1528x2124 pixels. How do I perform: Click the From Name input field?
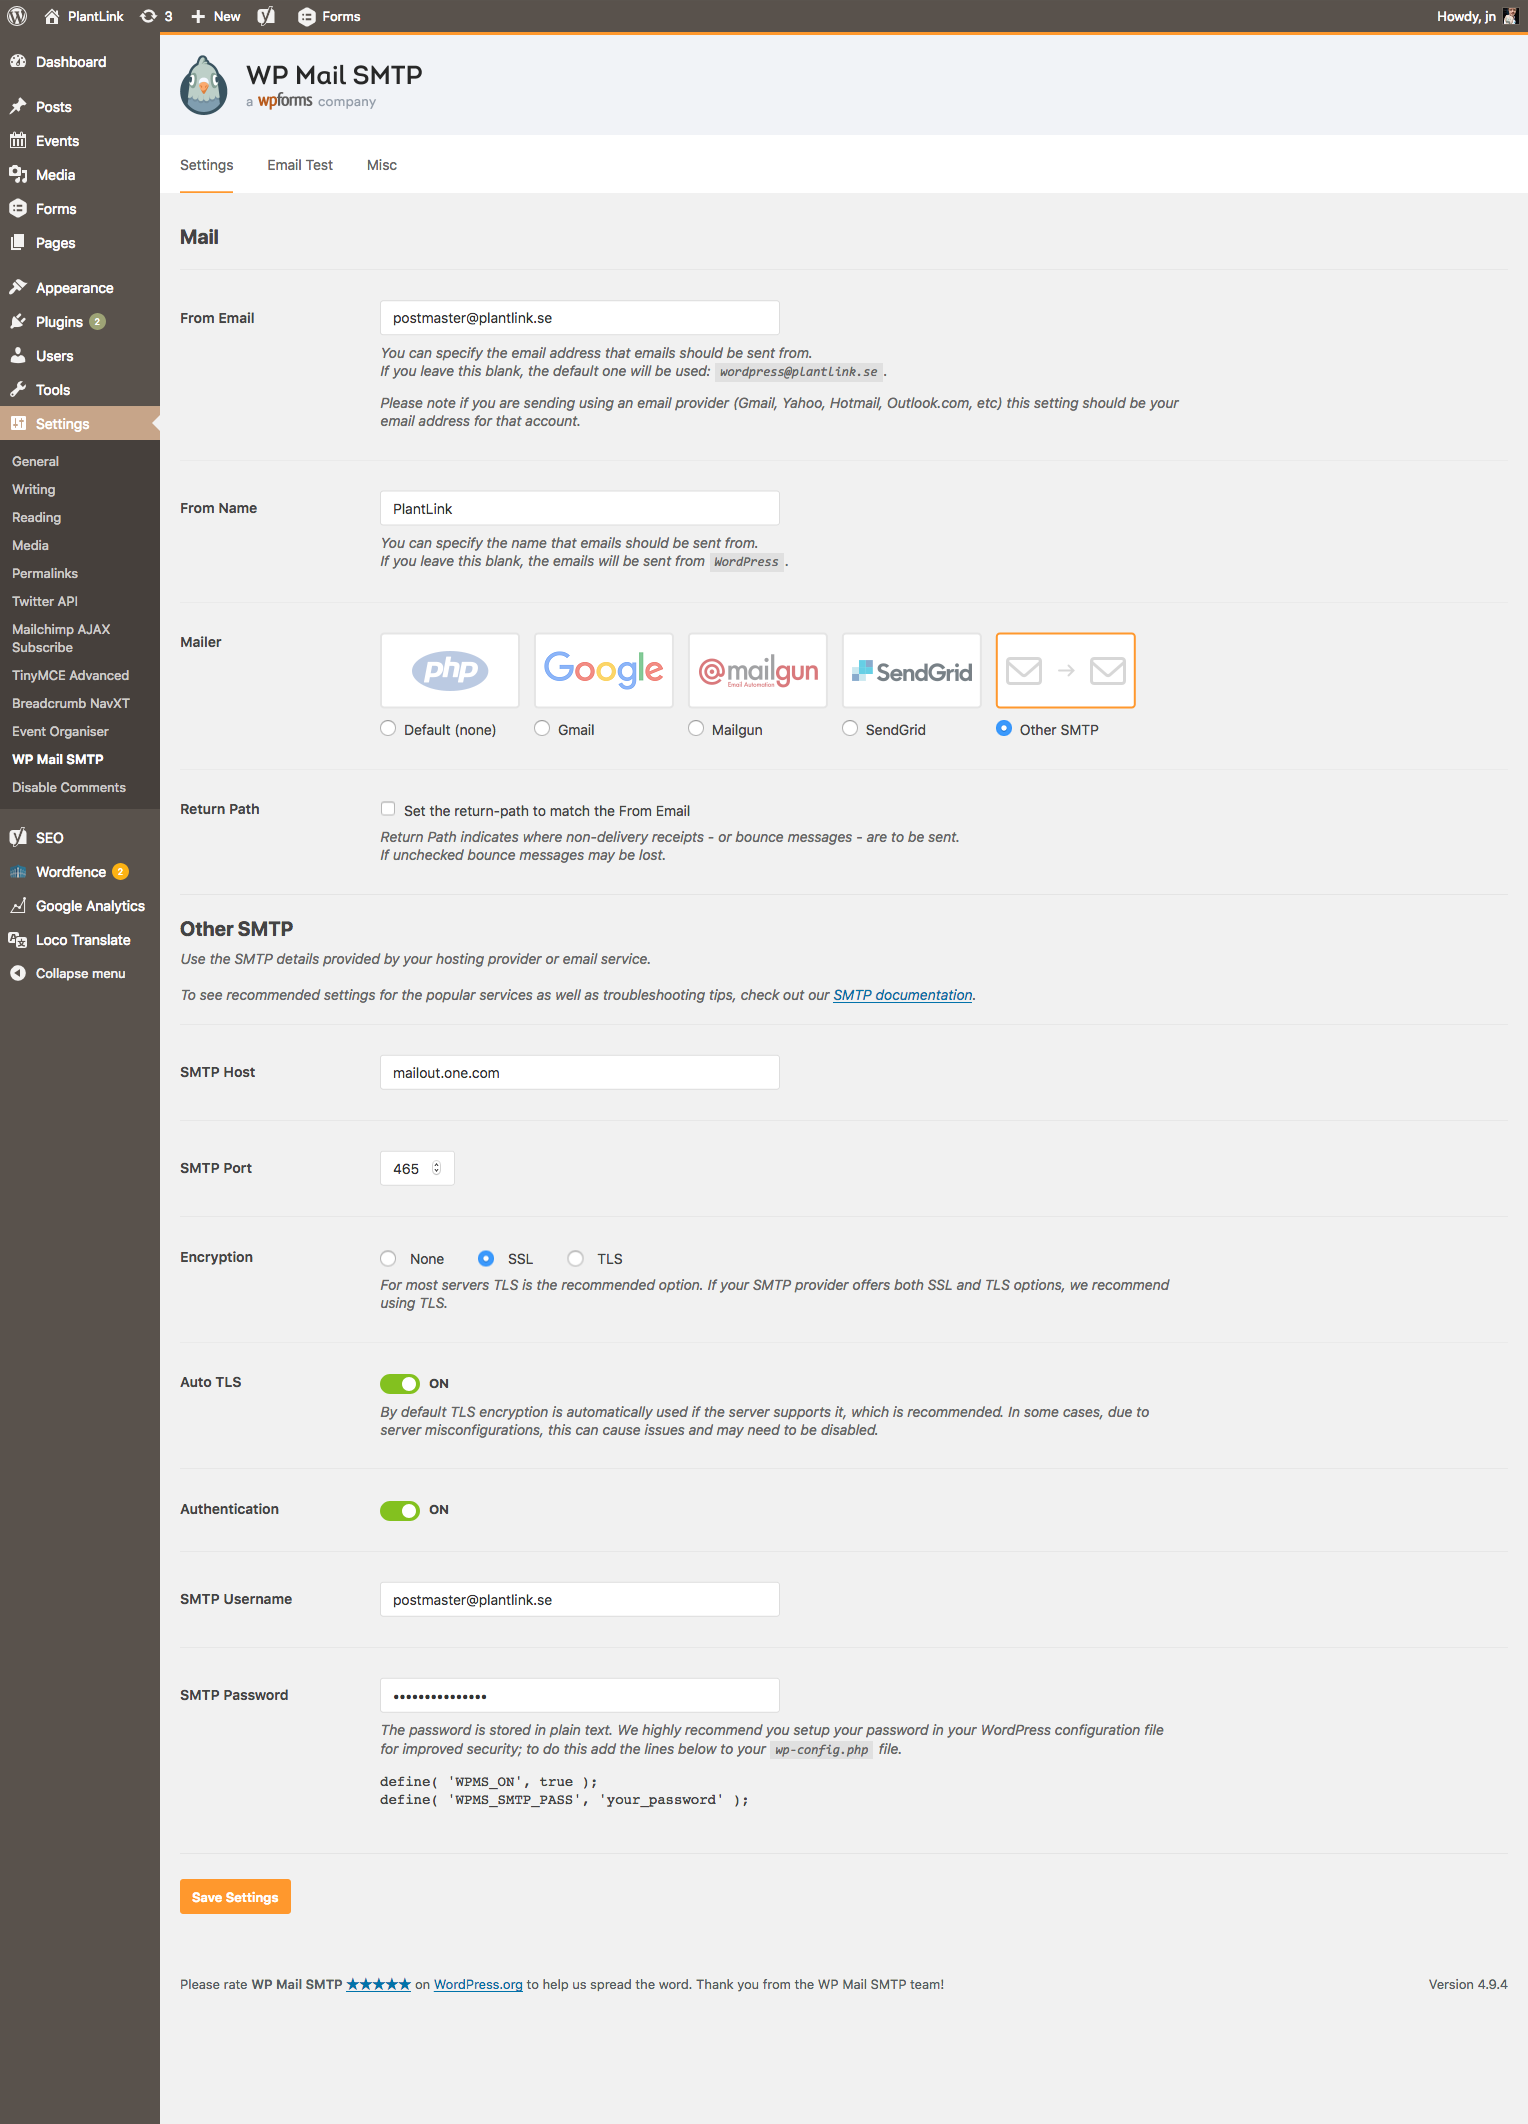580,508
